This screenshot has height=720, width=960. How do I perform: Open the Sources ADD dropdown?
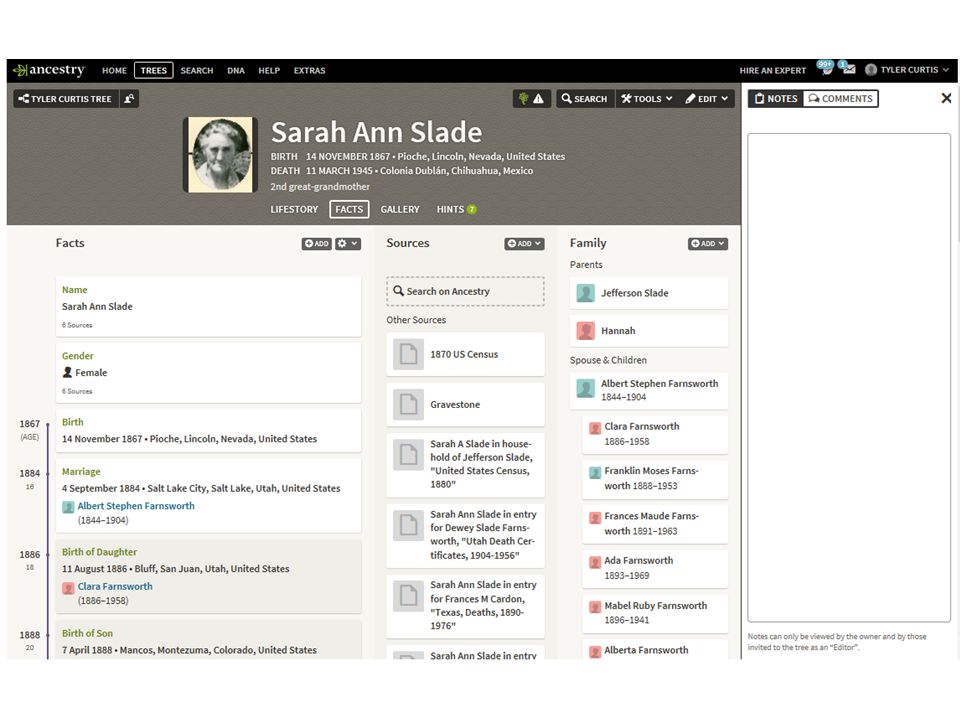click(x=524, y=244)
